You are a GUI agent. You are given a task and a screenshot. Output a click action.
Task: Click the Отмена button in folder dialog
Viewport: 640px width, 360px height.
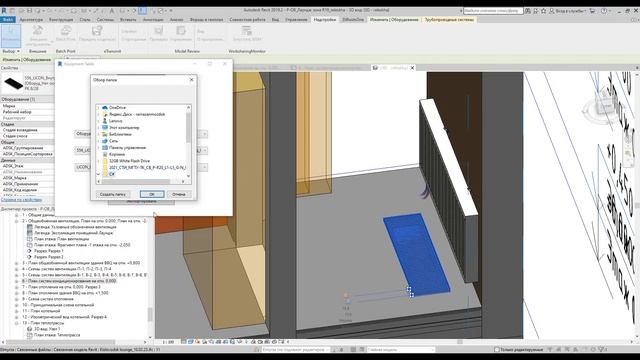point(179,194)
